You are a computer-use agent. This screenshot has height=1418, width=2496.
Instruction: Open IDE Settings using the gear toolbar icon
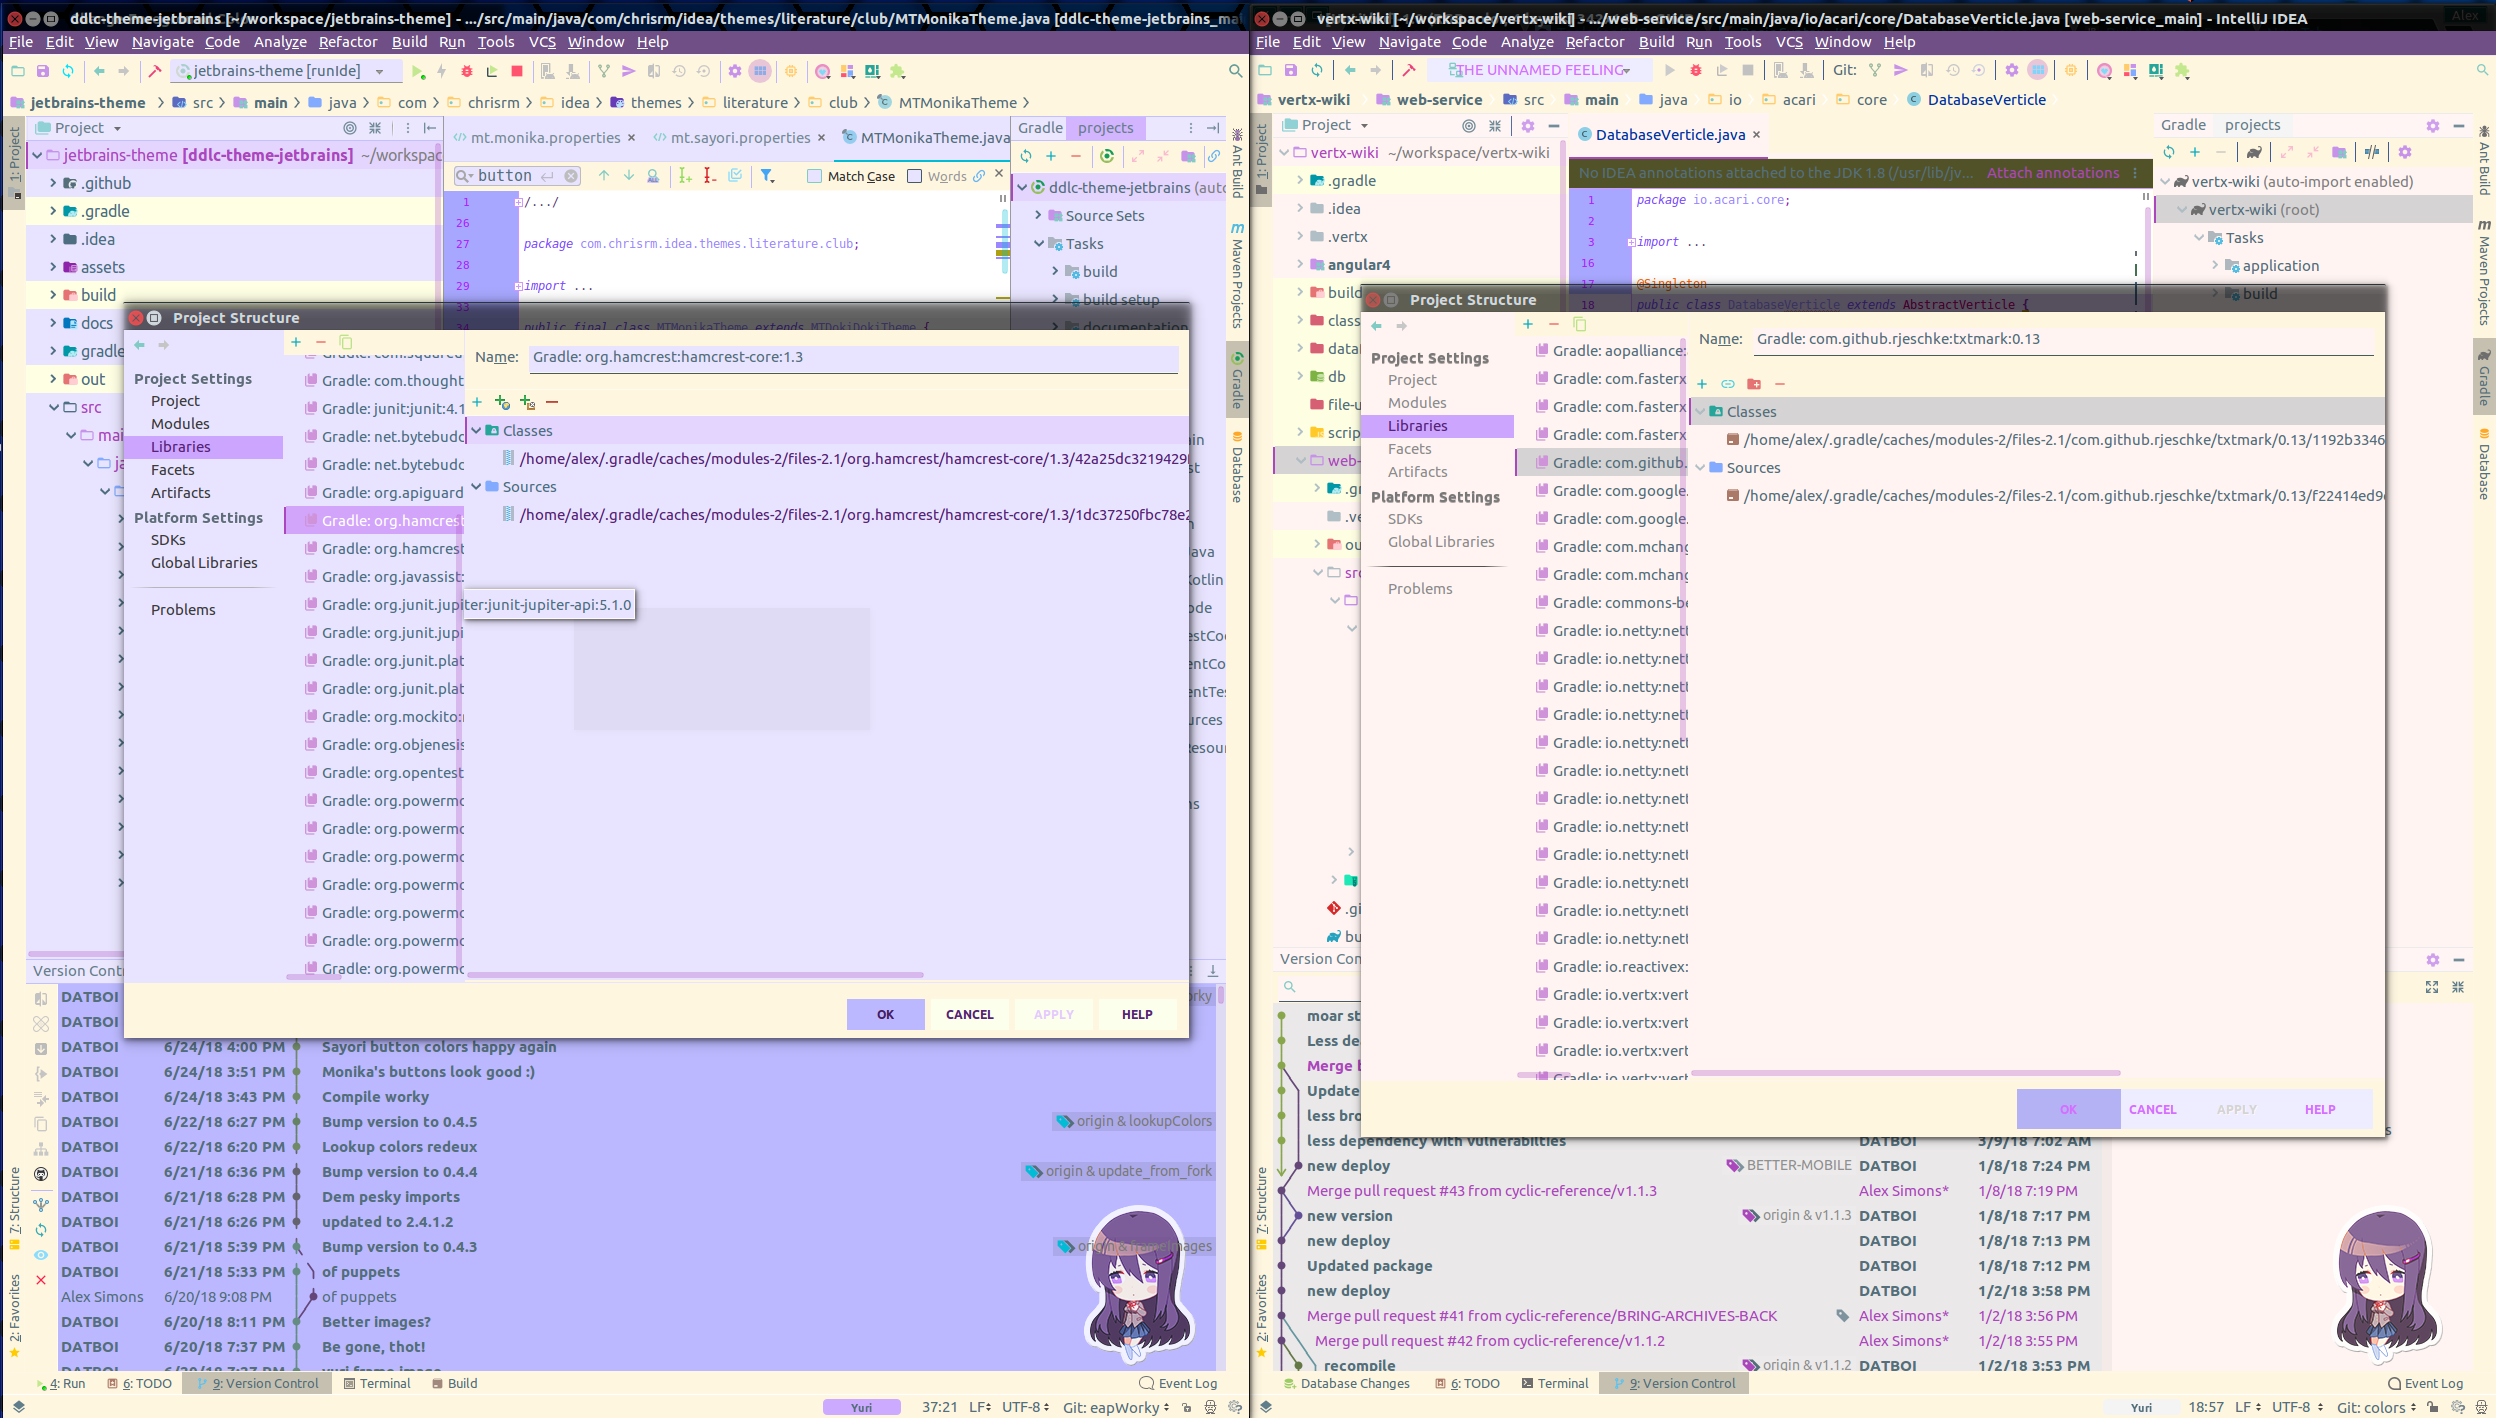(734, 71)
